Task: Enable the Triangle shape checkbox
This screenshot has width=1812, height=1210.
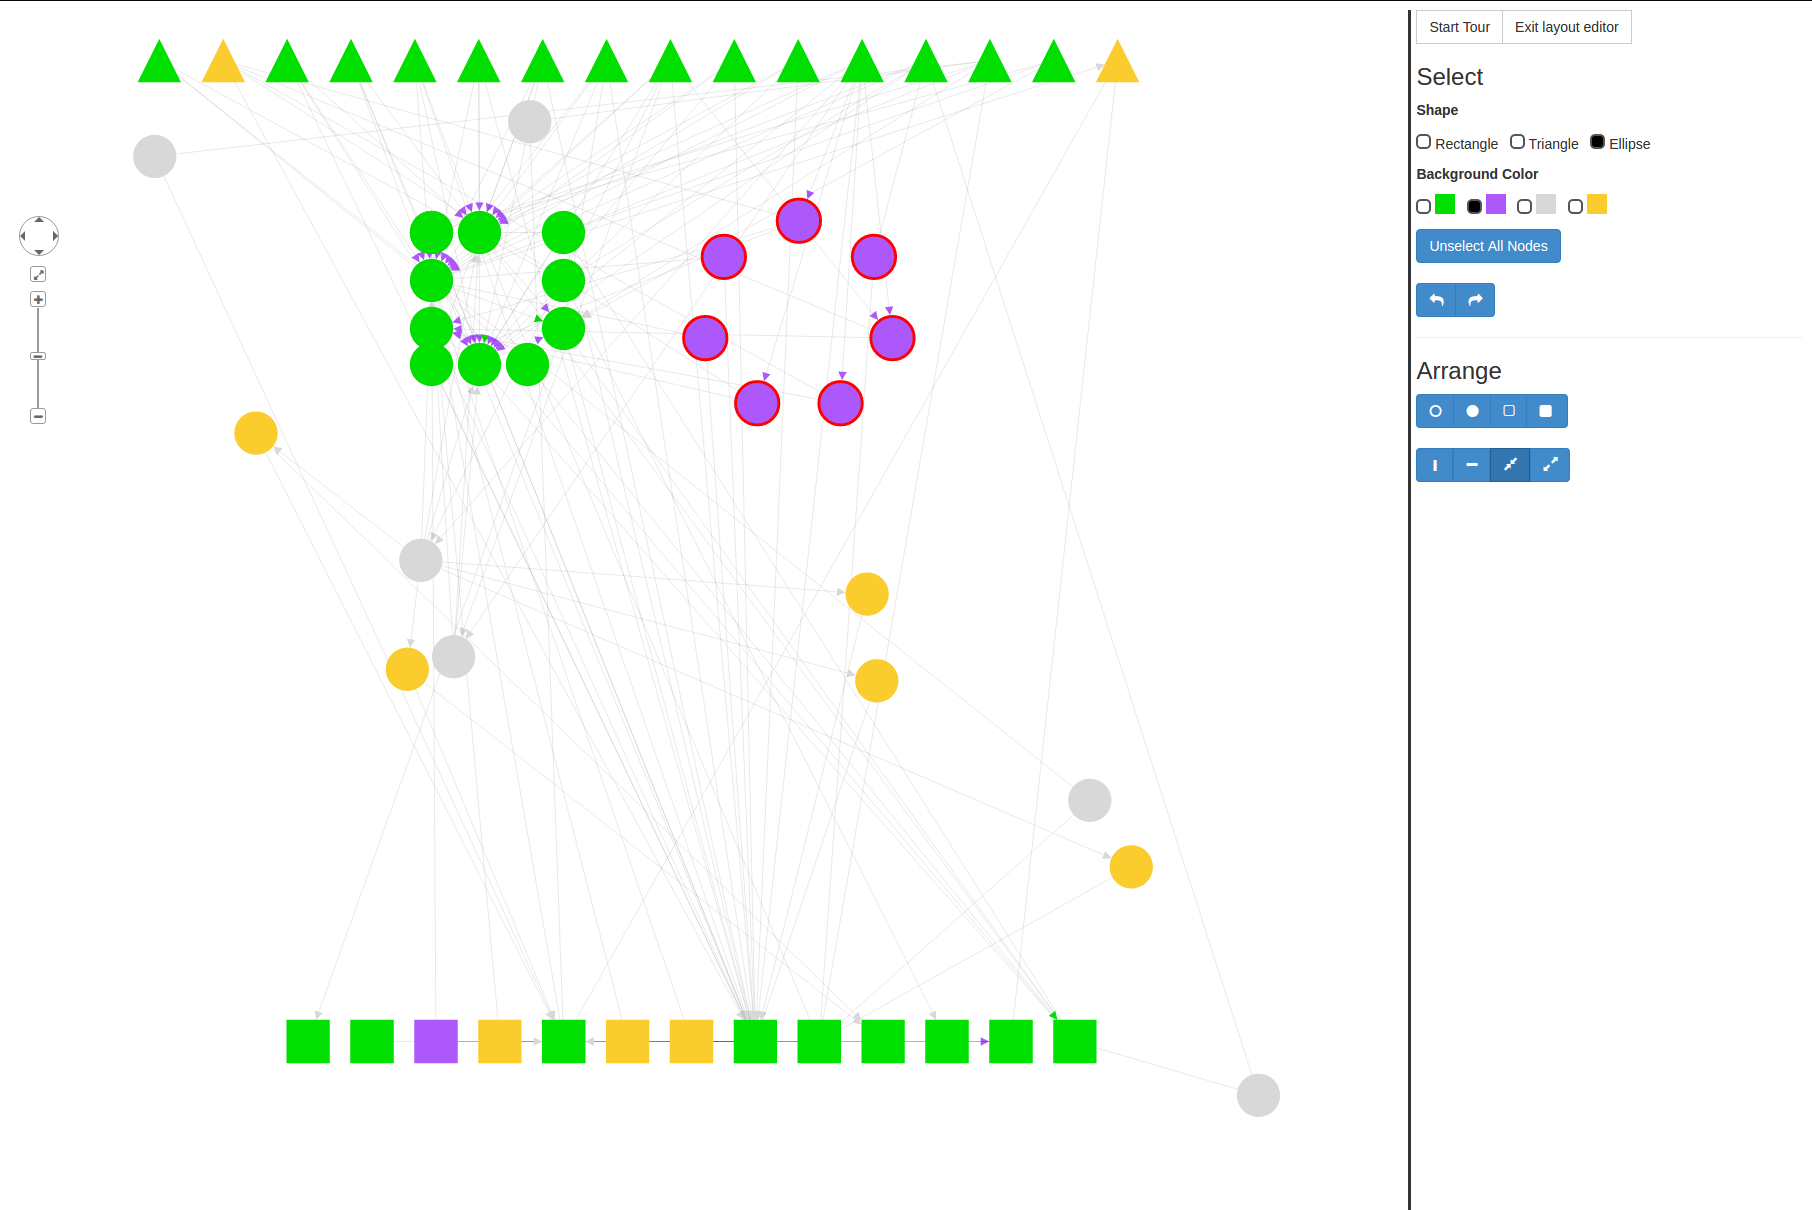Action: click(x=1517, y=142)
